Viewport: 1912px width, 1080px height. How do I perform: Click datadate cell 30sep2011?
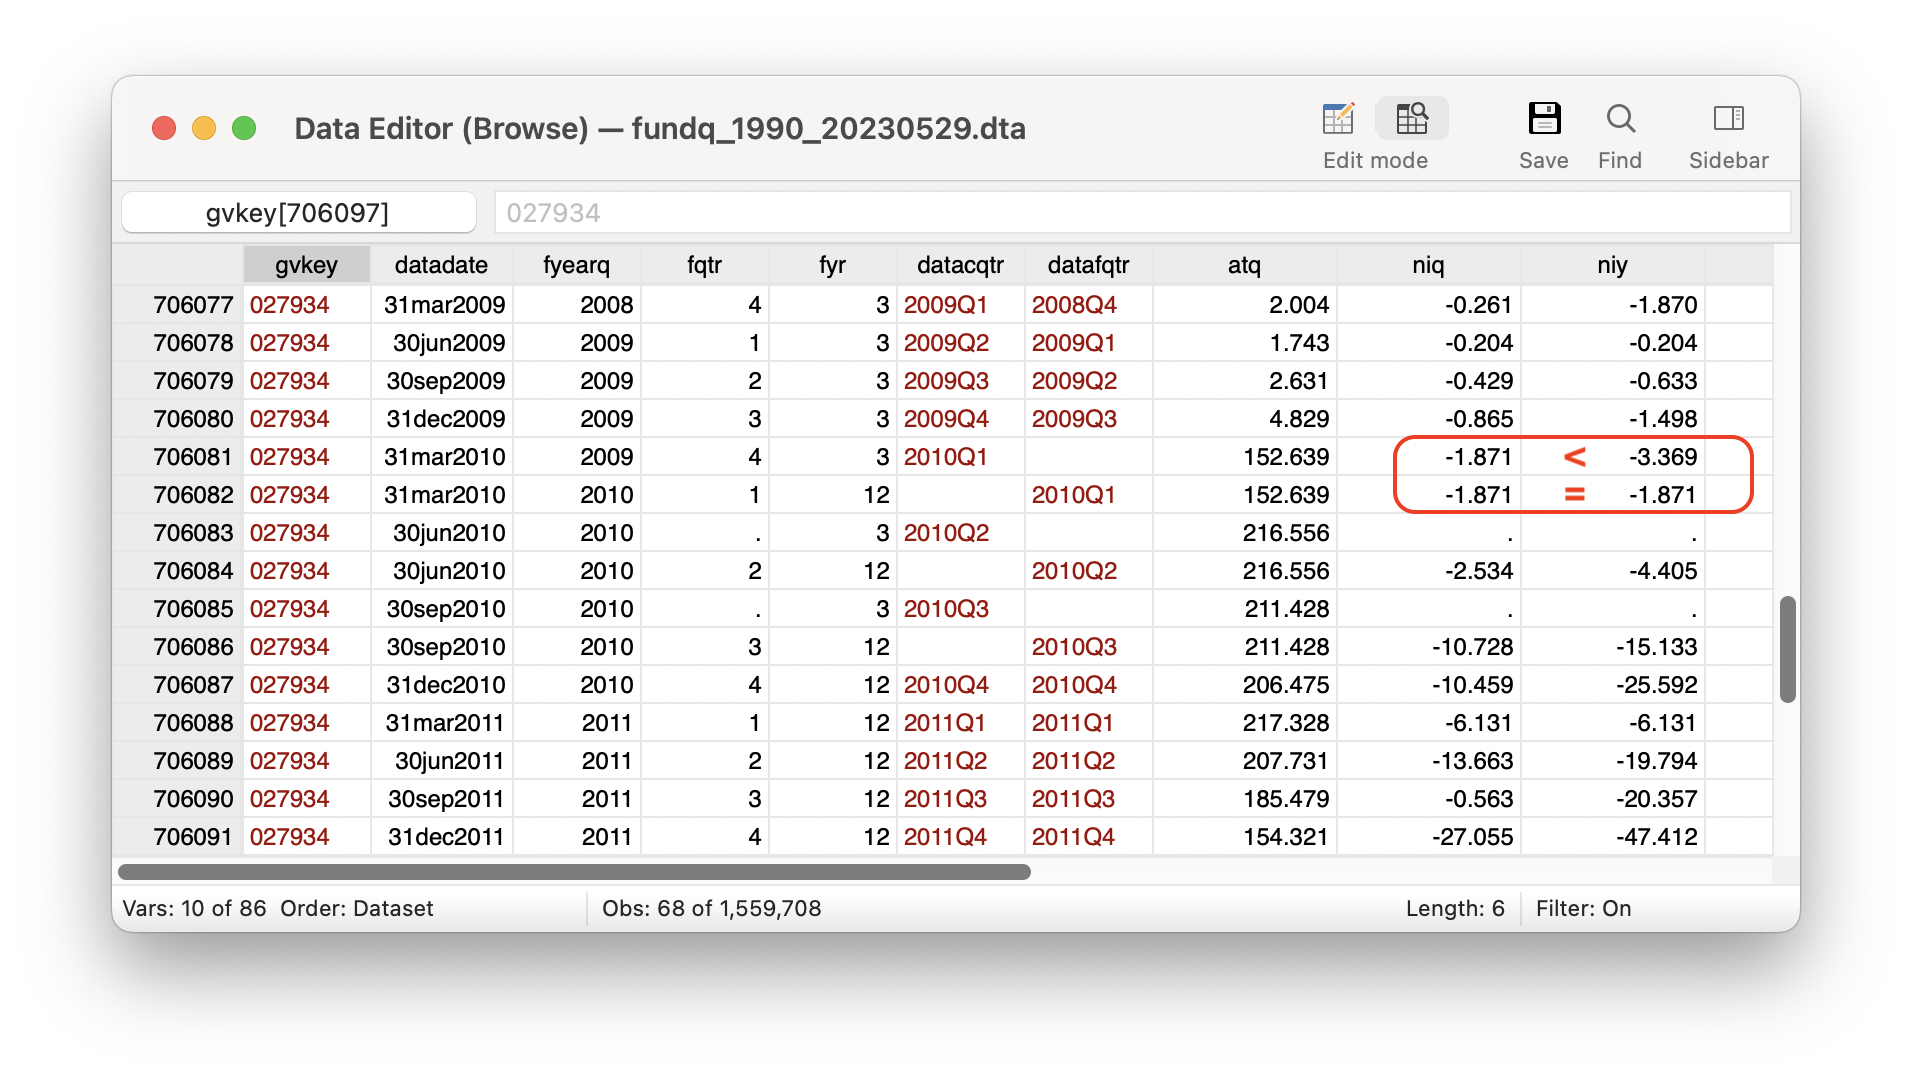click(441, 799)
